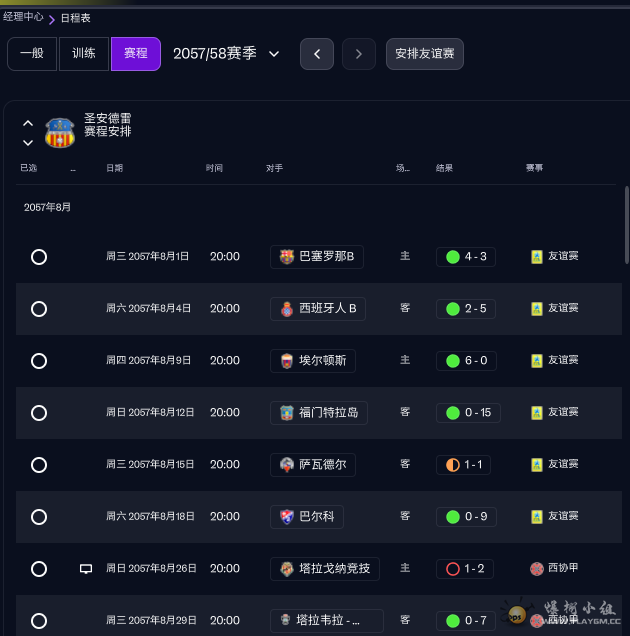Click the 巴塞罗那B team badge
Image resolution: width=630 pixels, height=636 pixels.
[287, 257]
